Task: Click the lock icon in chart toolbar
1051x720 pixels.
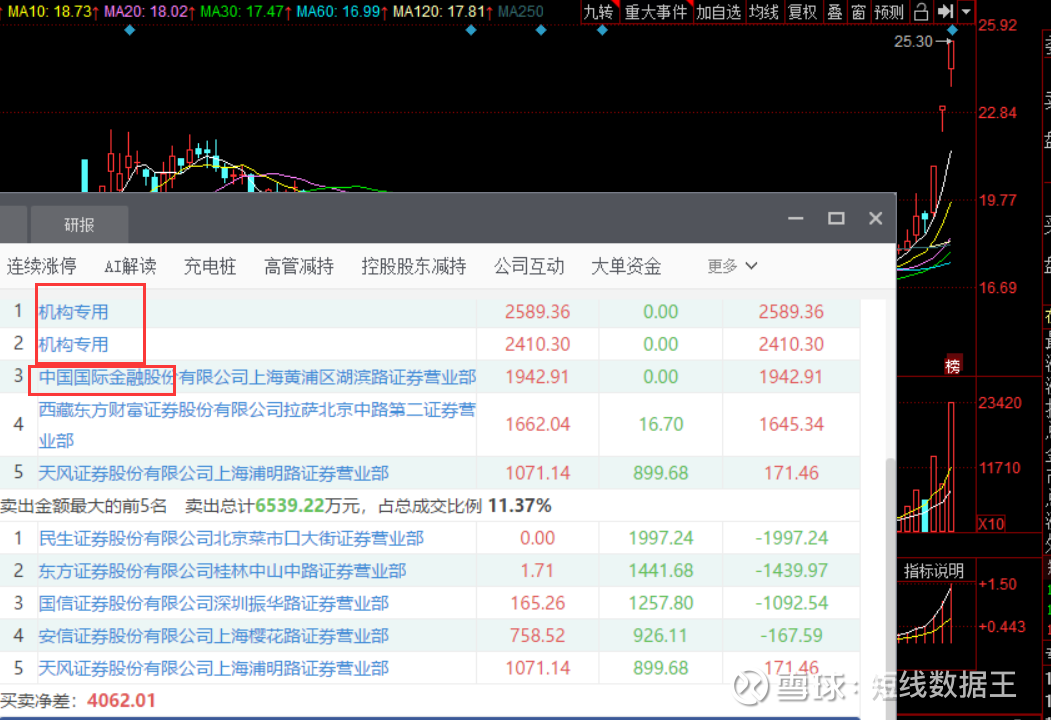Action: [921, 11]
